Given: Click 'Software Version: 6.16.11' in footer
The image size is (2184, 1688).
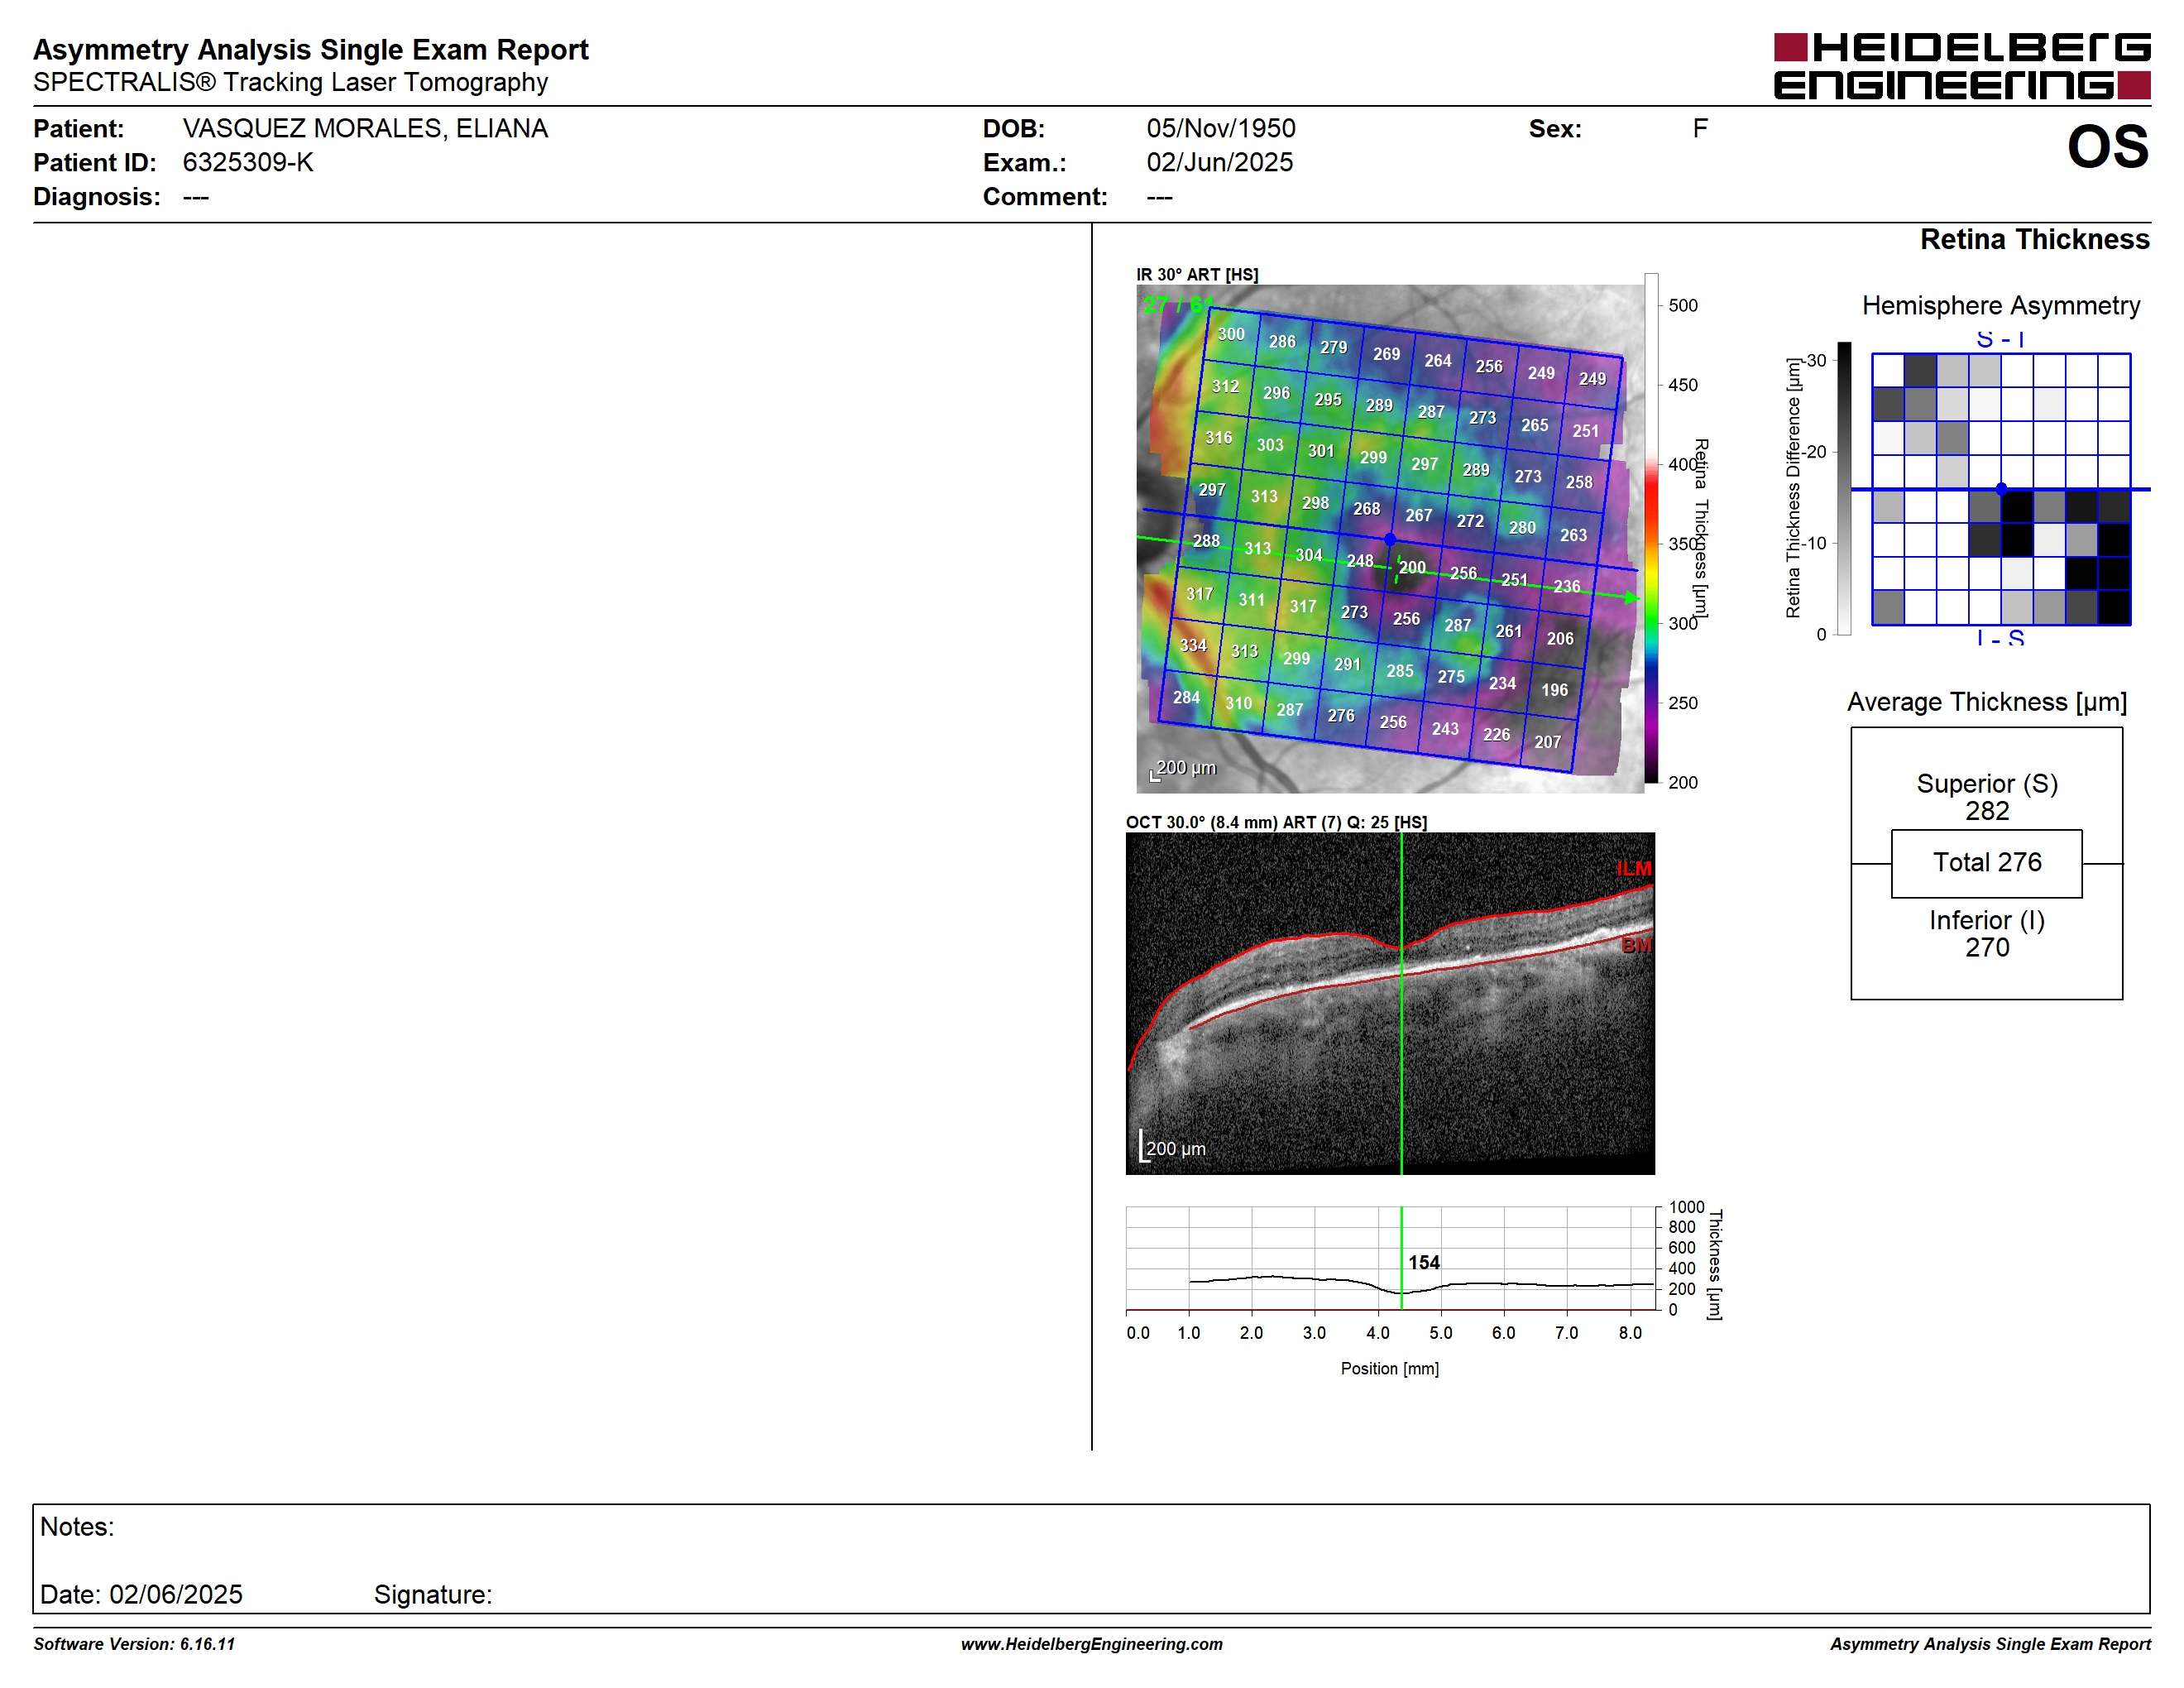Looking at the screenshot, I should coord(134,1644).
